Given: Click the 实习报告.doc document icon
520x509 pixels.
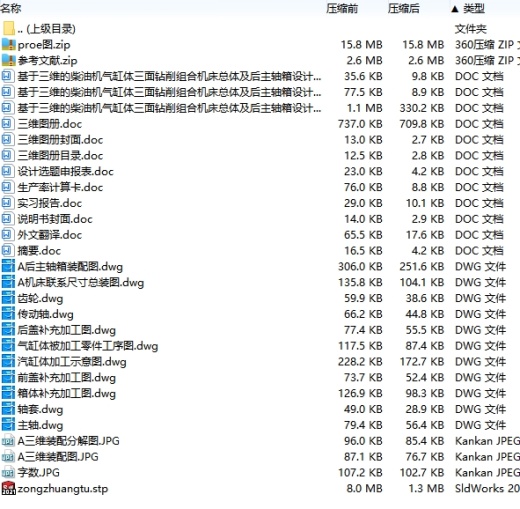Looking at the screenshot, I should coord(8,203).
